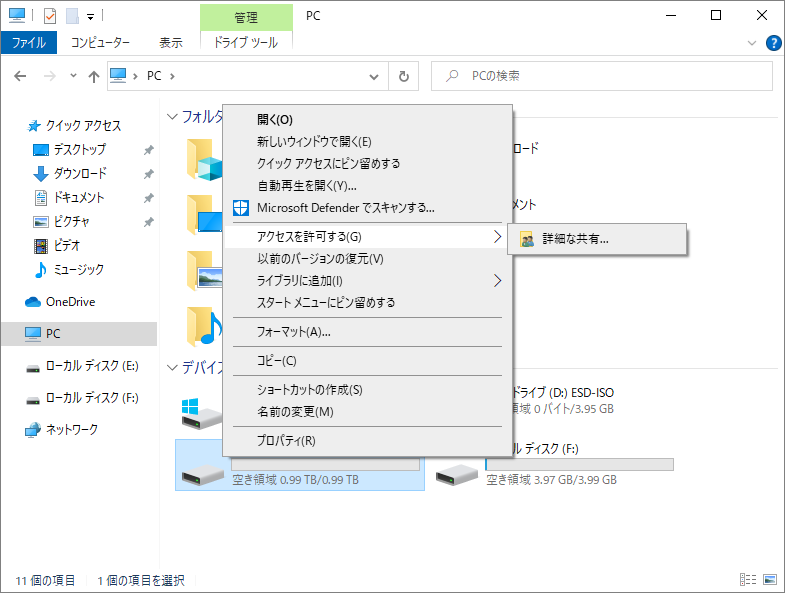Switch to details view layout icon
The width and height of the screenshot is (785, 593).
[748, 579]
